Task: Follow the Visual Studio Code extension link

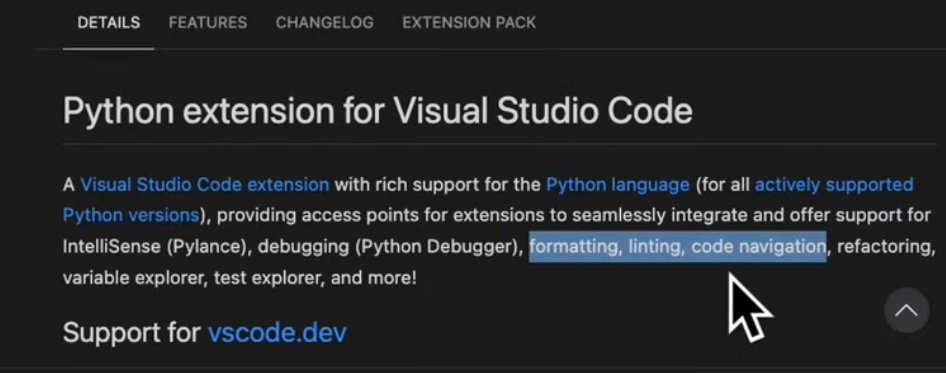Action: [x=205, y=184]
